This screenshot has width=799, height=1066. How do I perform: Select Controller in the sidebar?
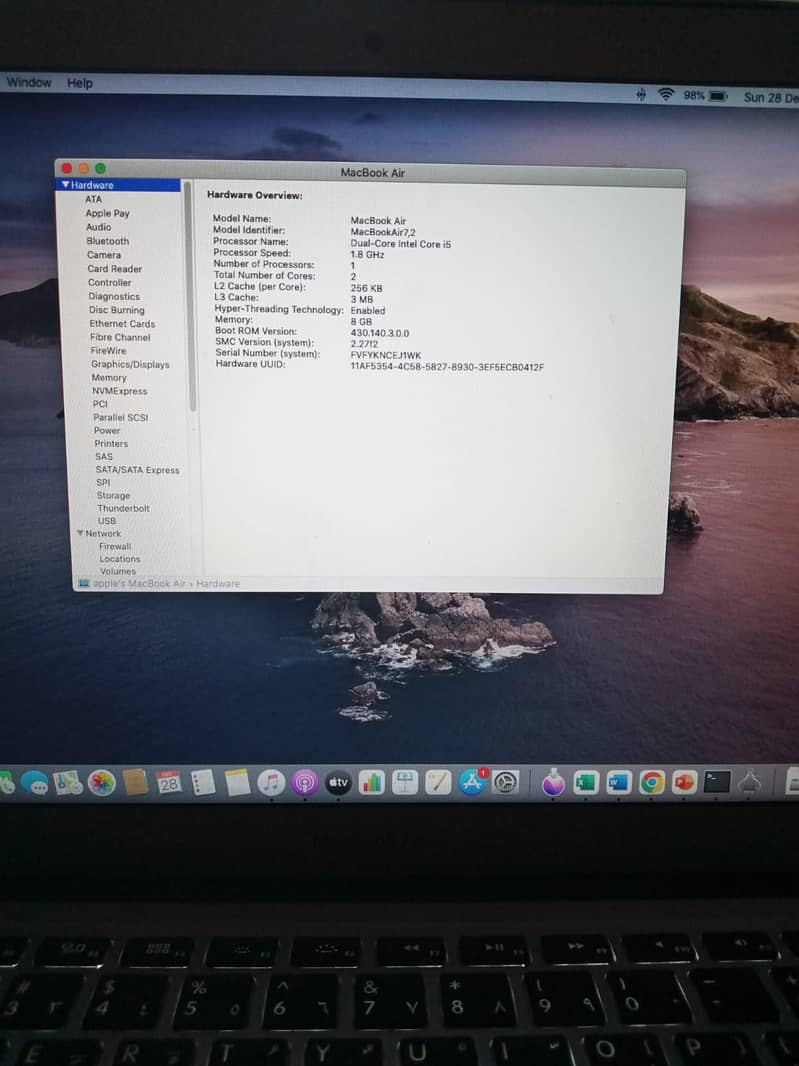109,282
